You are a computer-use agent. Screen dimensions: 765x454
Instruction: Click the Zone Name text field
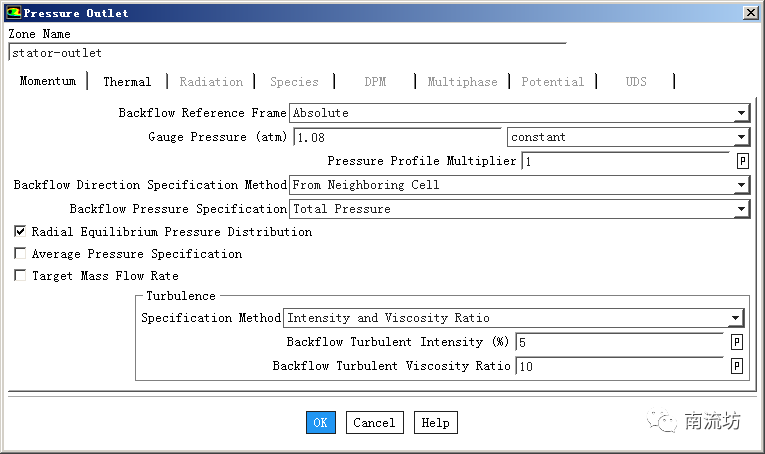pyautogui.click(x=286, y=53)
